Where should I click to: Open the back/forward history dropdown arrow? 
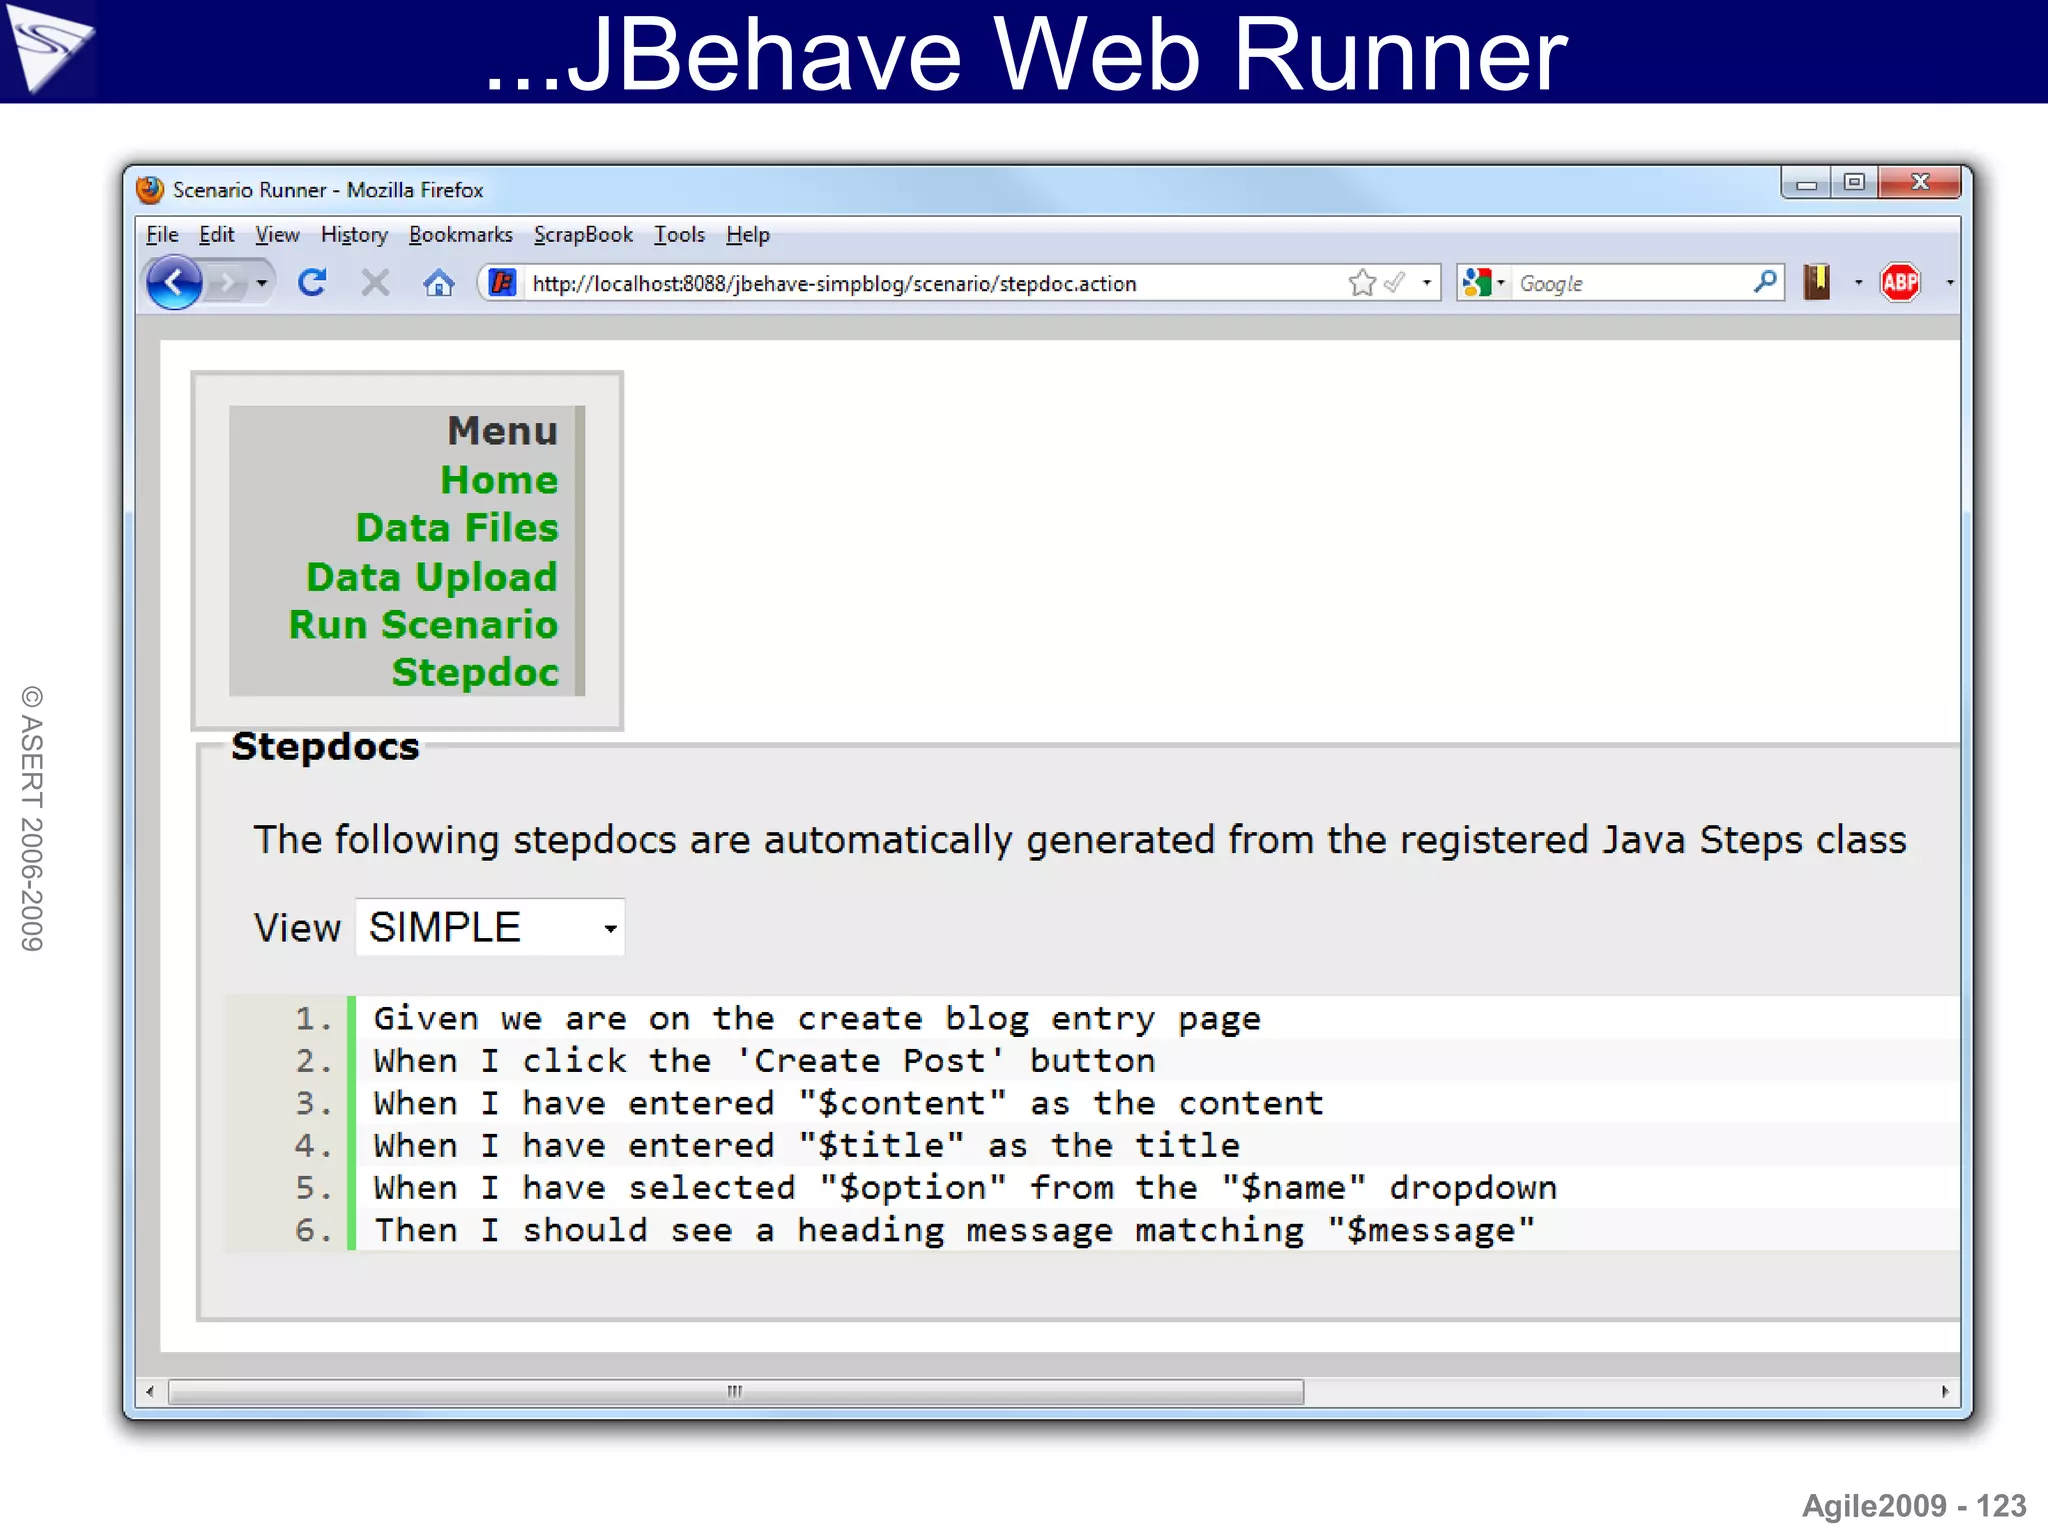(x=262, y=284)
